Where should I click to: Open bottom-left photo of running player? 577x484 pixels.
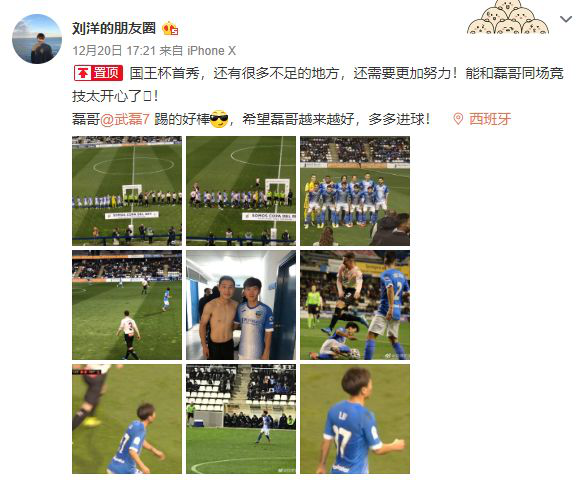[x=127, y=419]
